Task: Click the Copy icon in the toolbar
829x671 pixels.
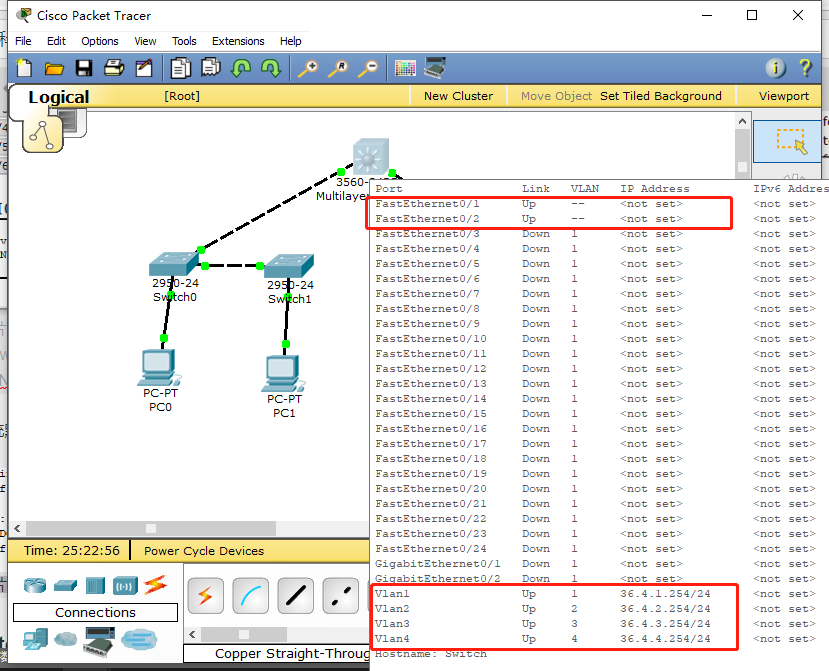Action: point(181,68)
